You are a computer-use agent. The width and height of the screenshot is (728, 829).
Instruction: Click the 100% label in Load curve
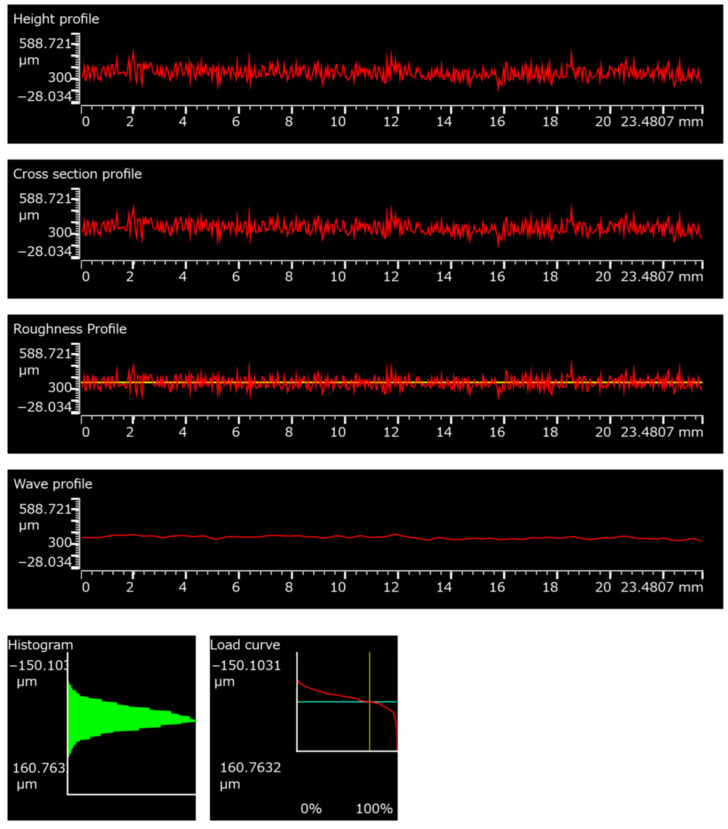374,808
